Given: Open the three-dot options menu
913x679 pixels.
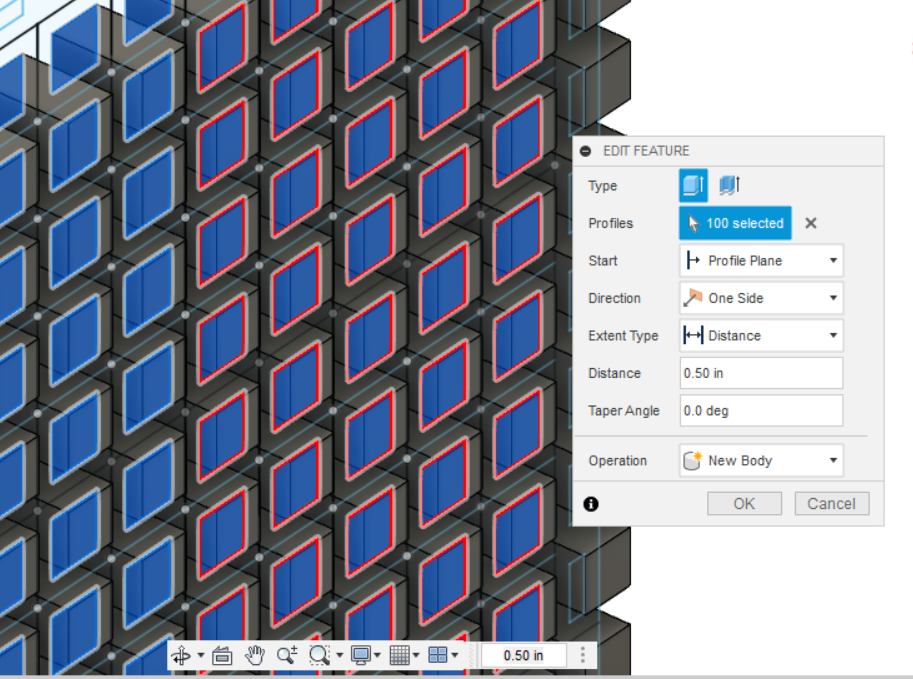Looking at the screenshot, I should tap(582, 655).
